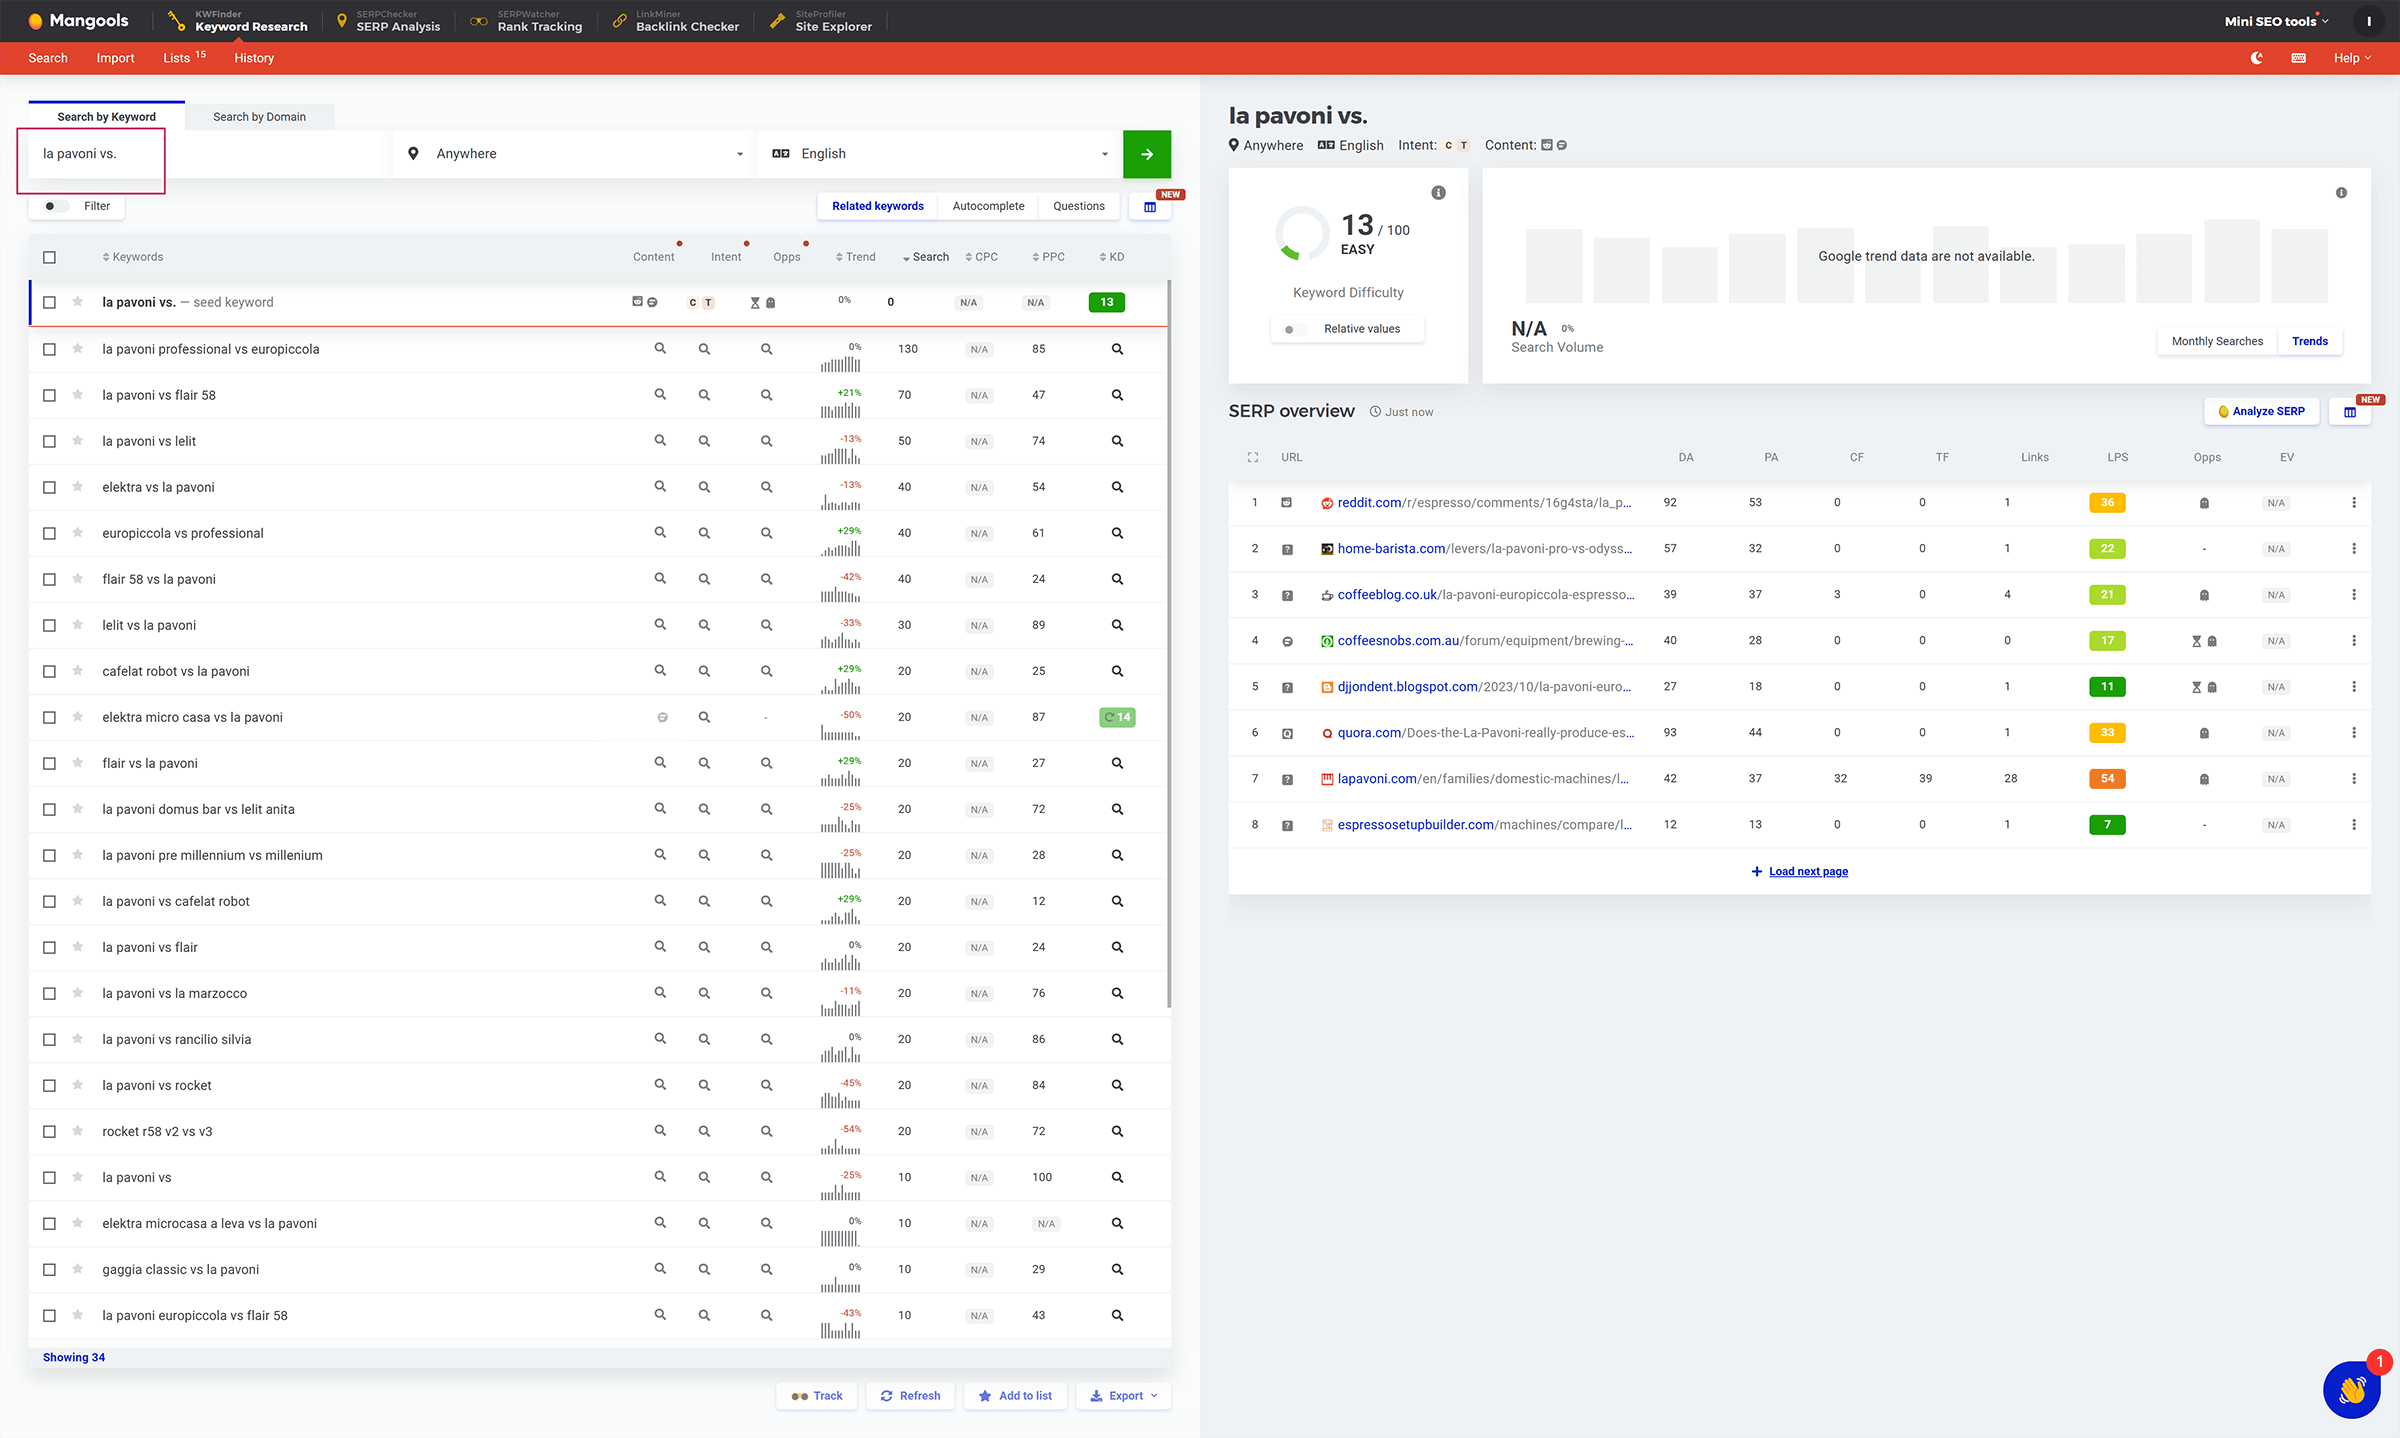Toggle the Filter switch
Viewport: 2400px width, 1438px height.
(56, 206)
